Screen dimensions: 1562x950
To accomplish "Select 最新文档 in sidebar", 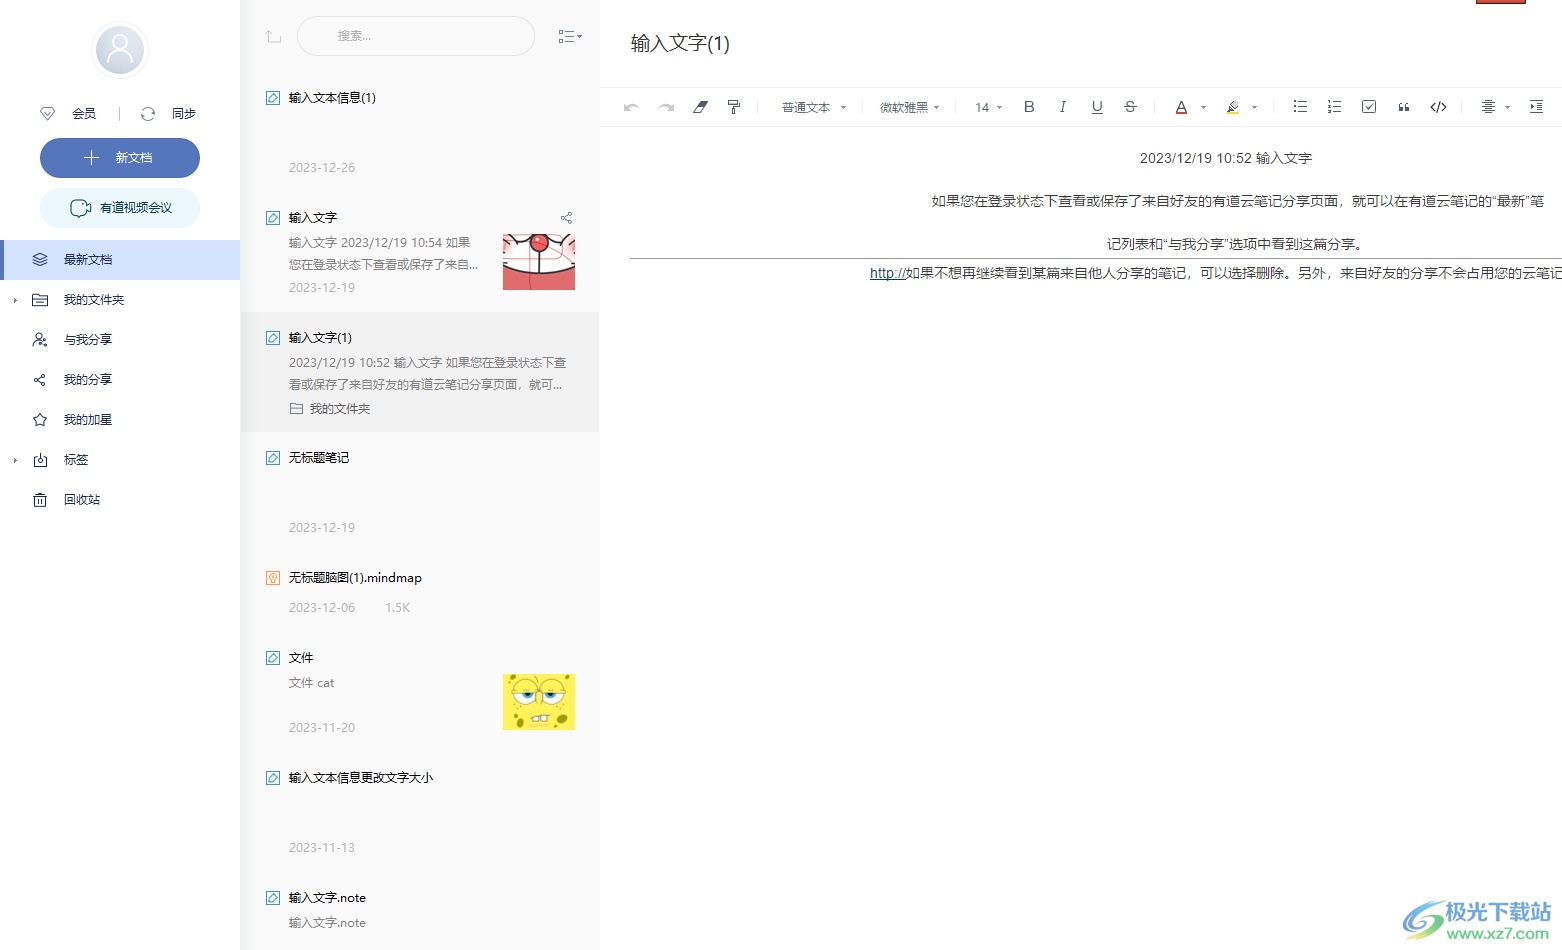I will (x=120, y=260).
